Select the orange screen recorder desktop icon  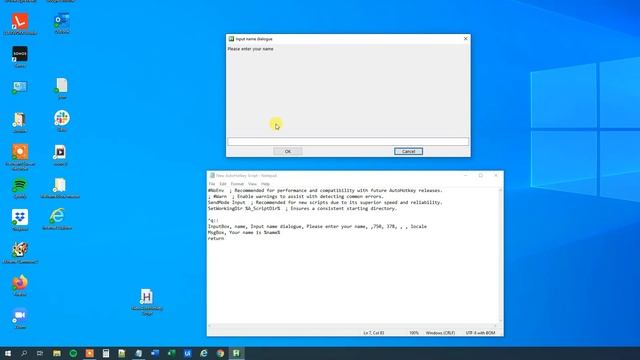coord(20,157)
